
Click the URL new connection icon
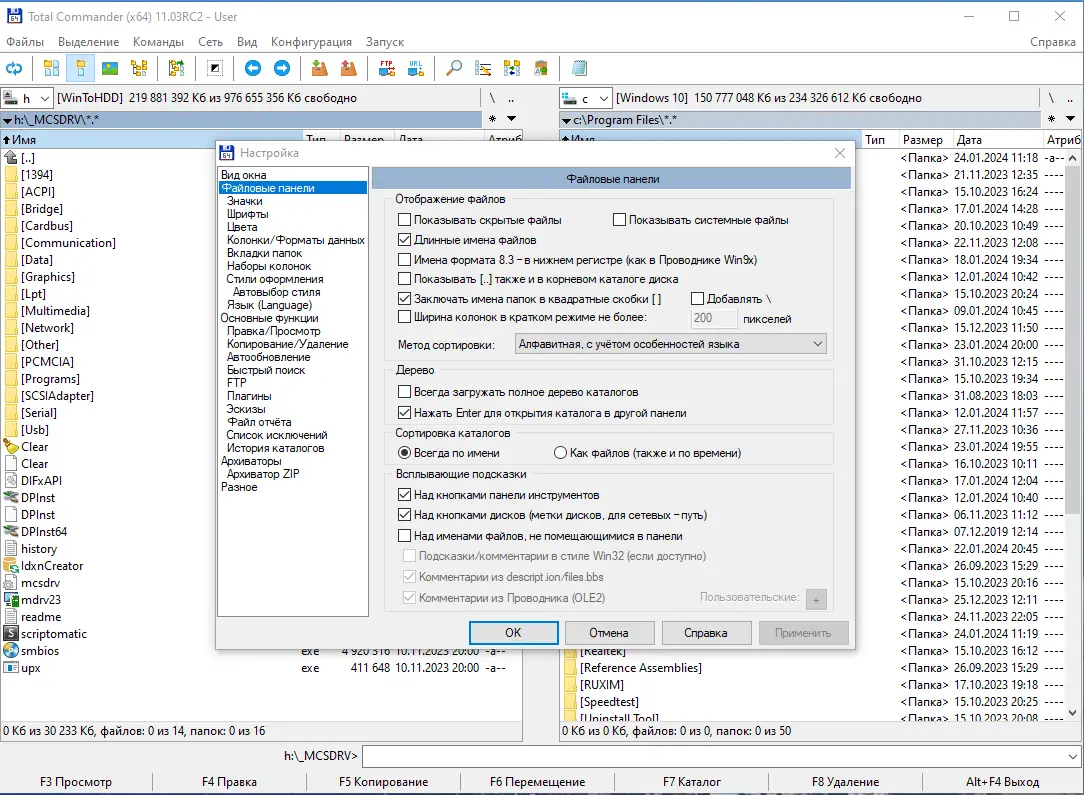[x=415, y=68]
